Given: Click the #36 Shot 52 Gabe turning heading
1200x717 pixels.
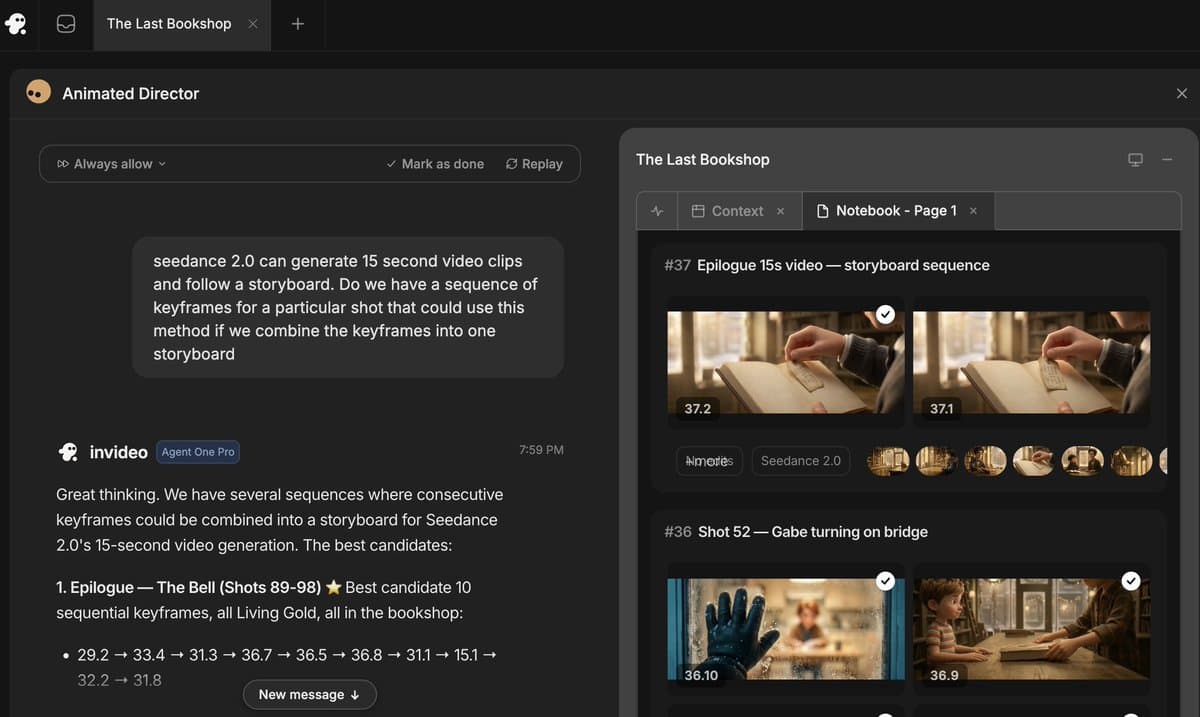Looking at the screenshot, I should pyautogui.click(x=796, y=532).
